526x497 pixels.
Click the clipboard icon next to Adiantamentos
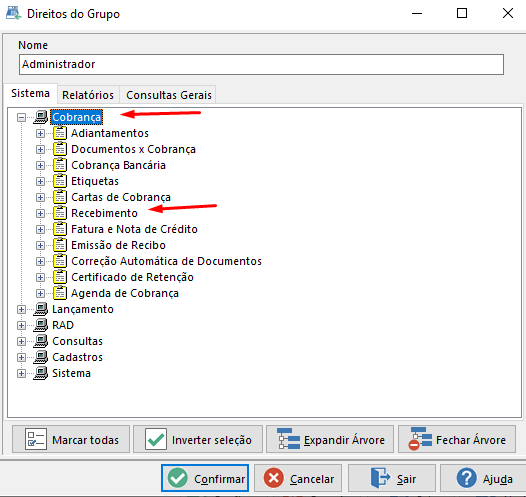click(60, 133)
